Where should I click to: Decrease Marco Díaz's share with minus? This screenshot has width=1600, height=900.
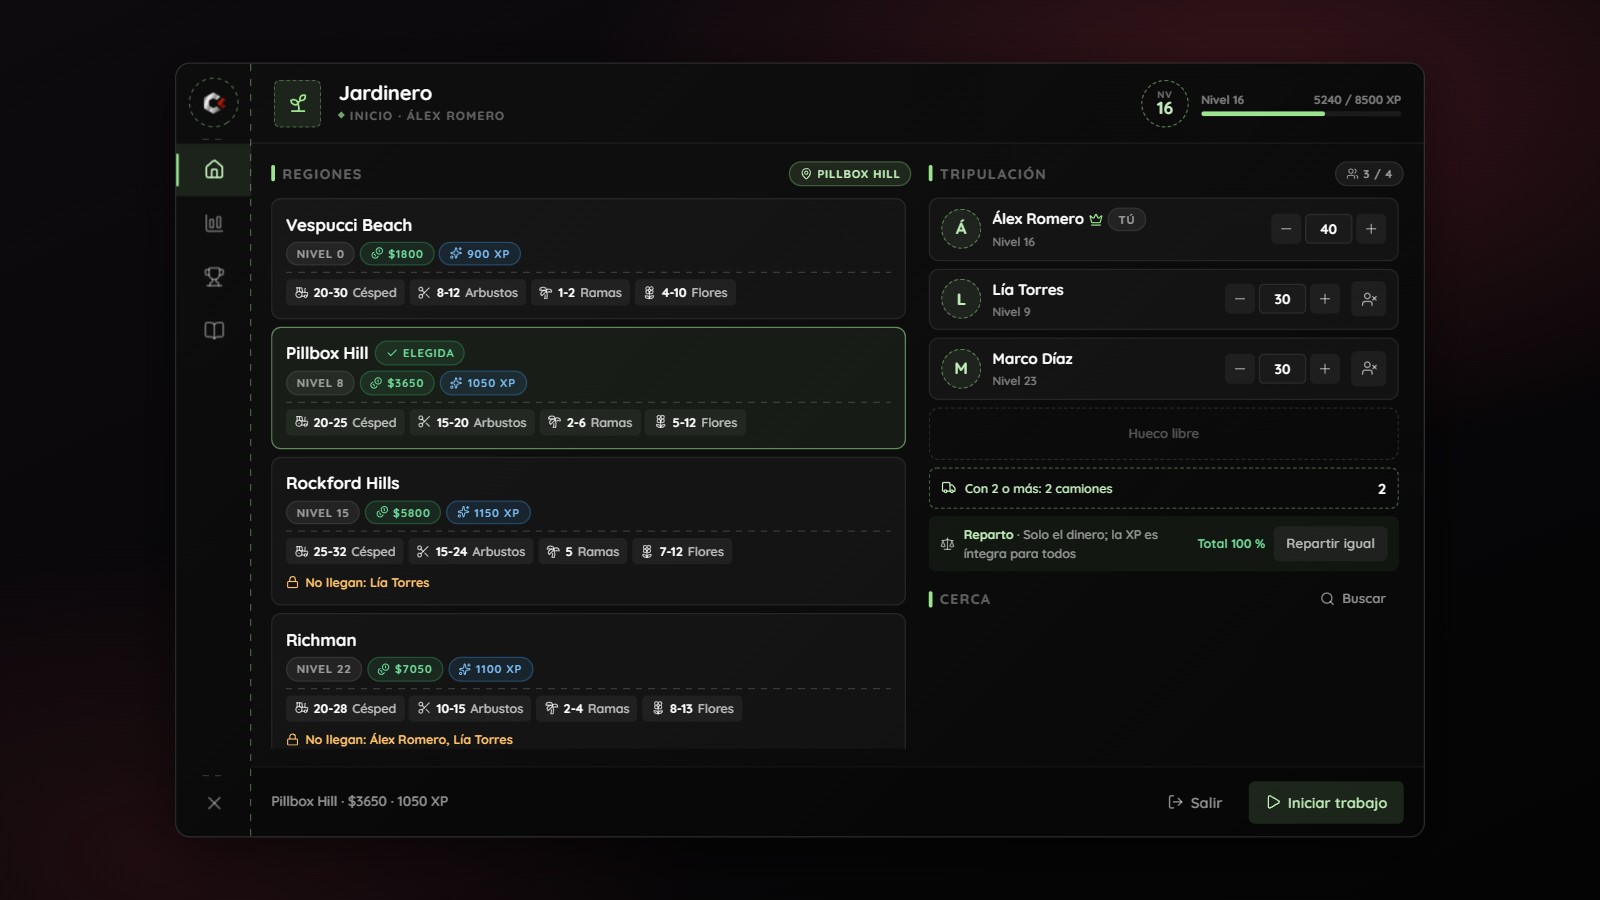pyautogui.click(x=1240, y=369)
